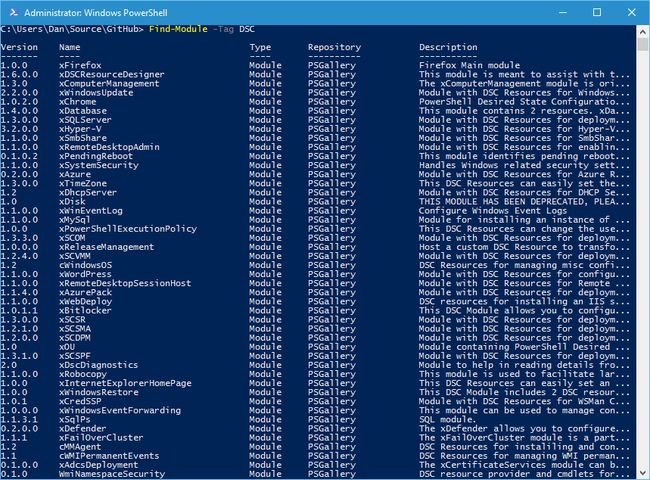The image size is (650, 480).
Task: Click the Name column header
Action: point(70,47)
